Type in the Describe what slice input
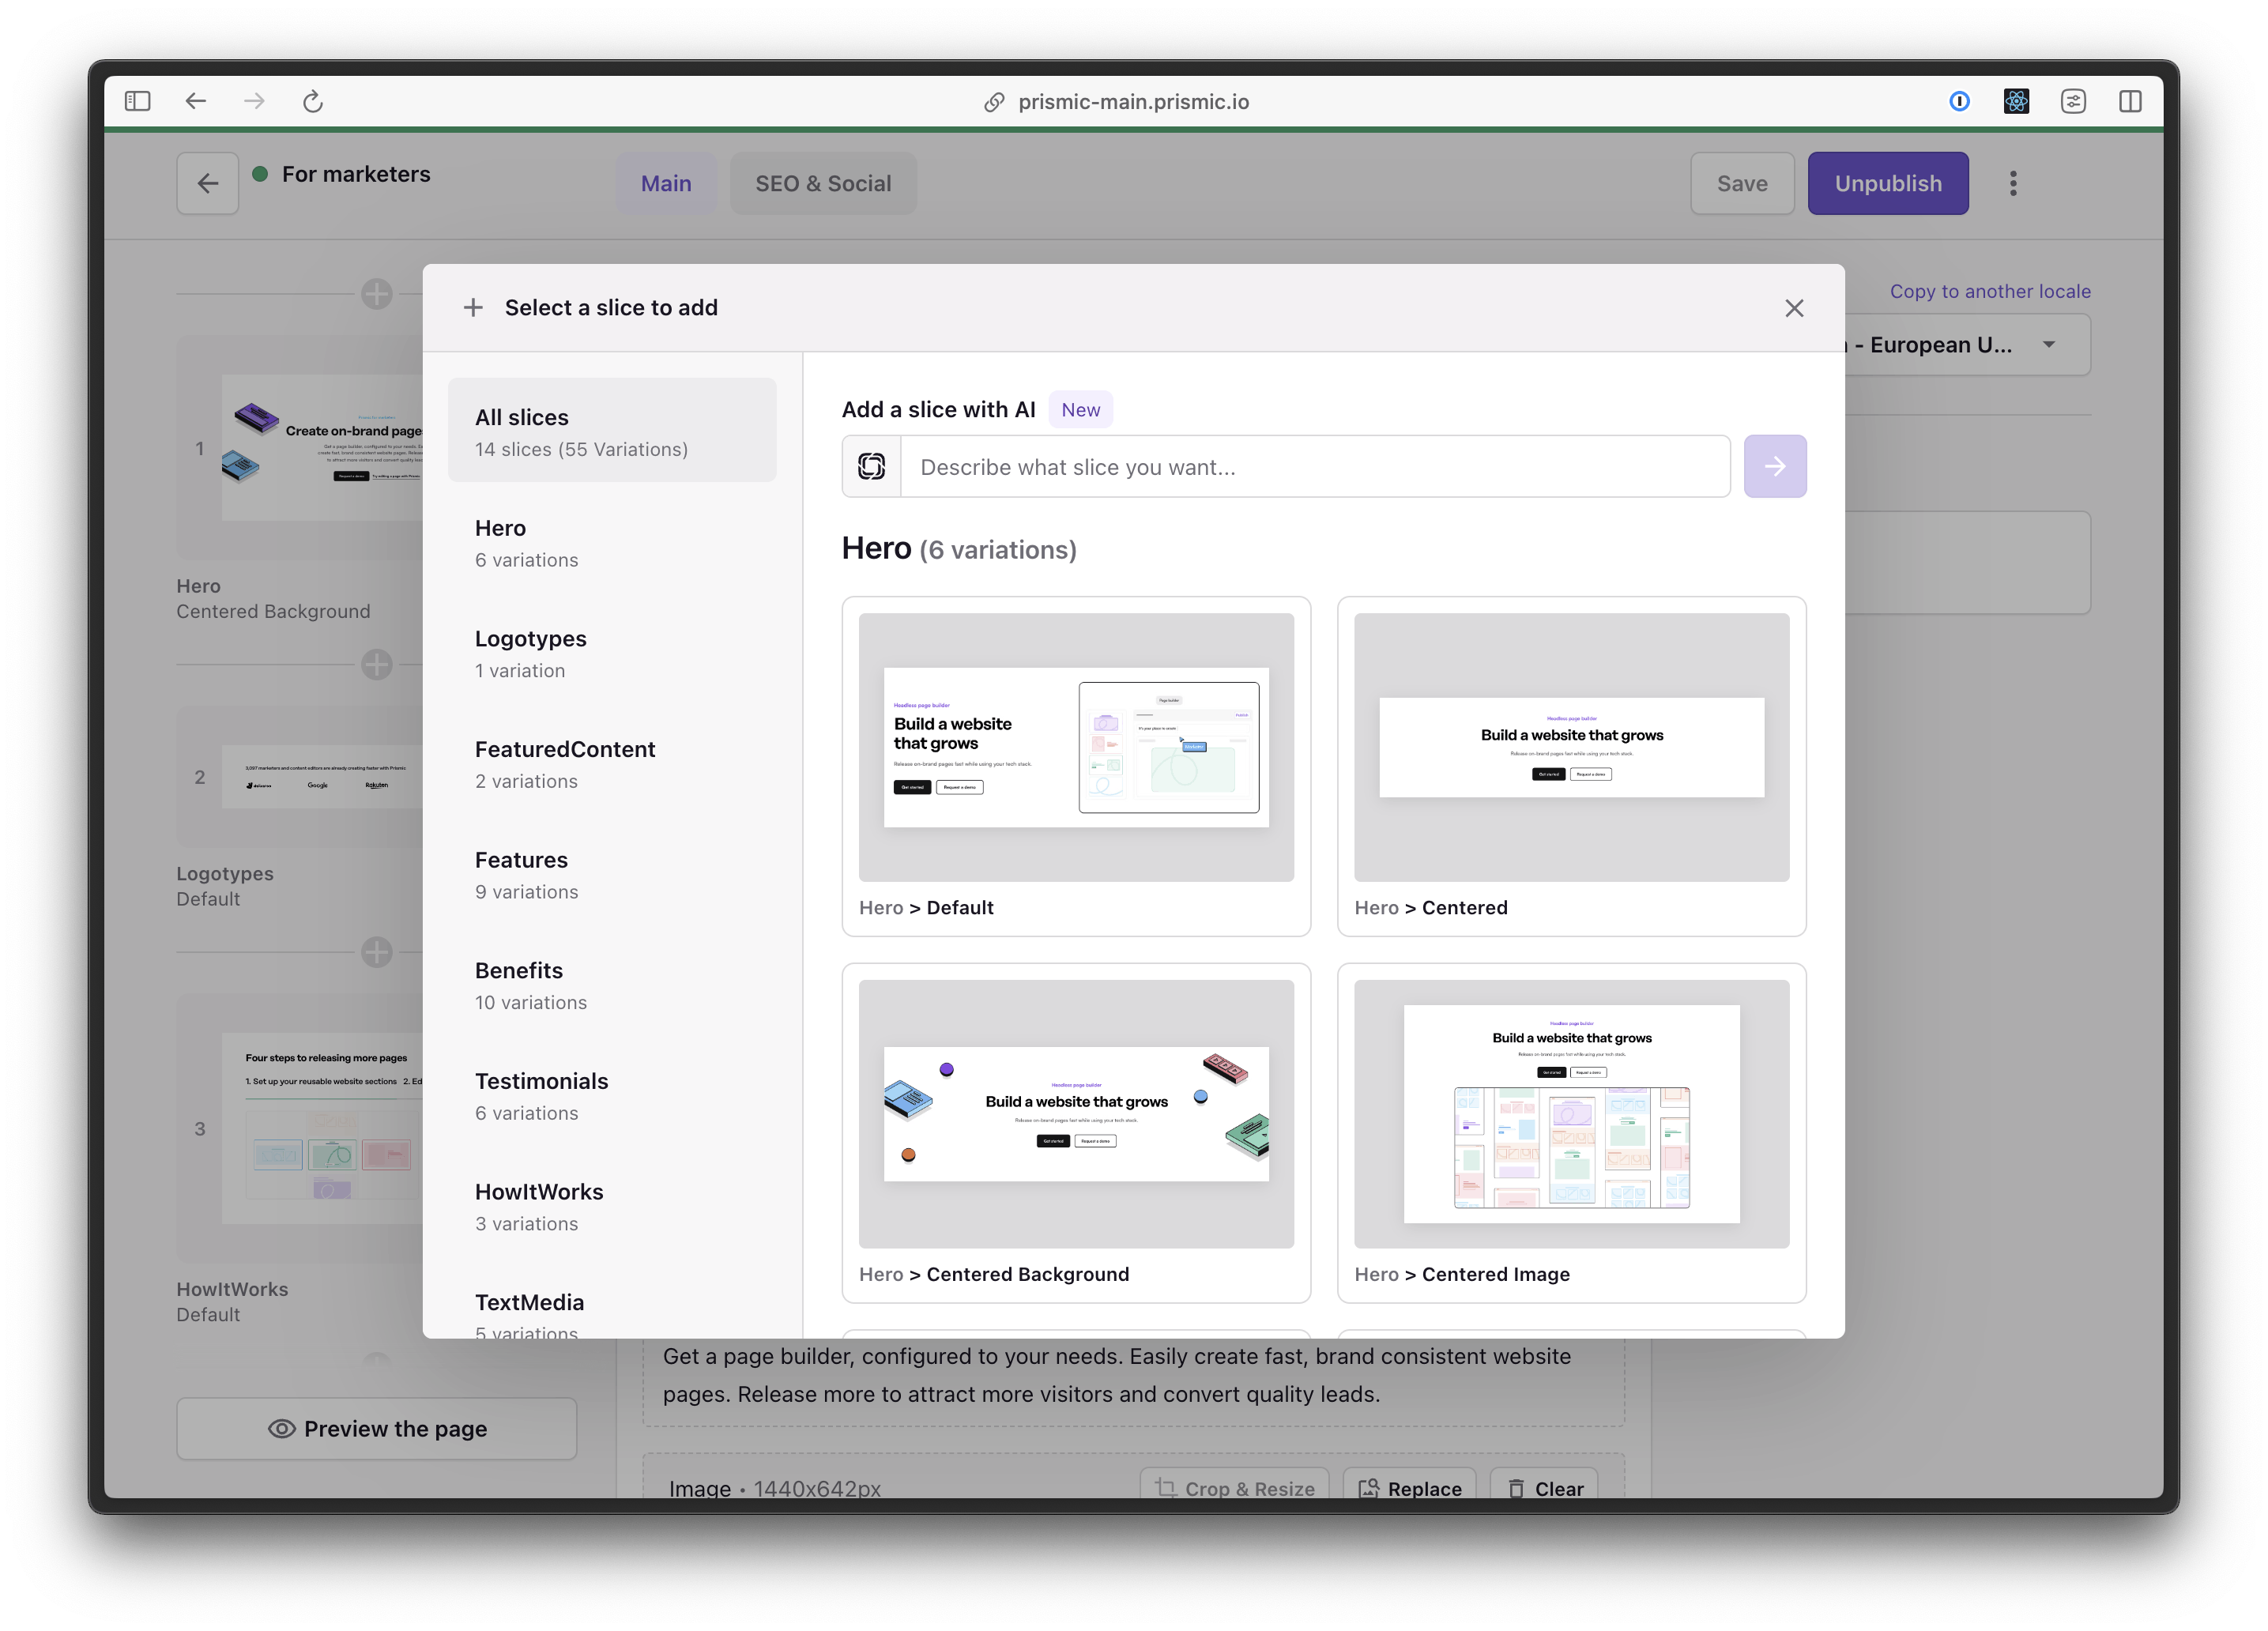This screenshot has width=2268, height=1631. 1314,467
